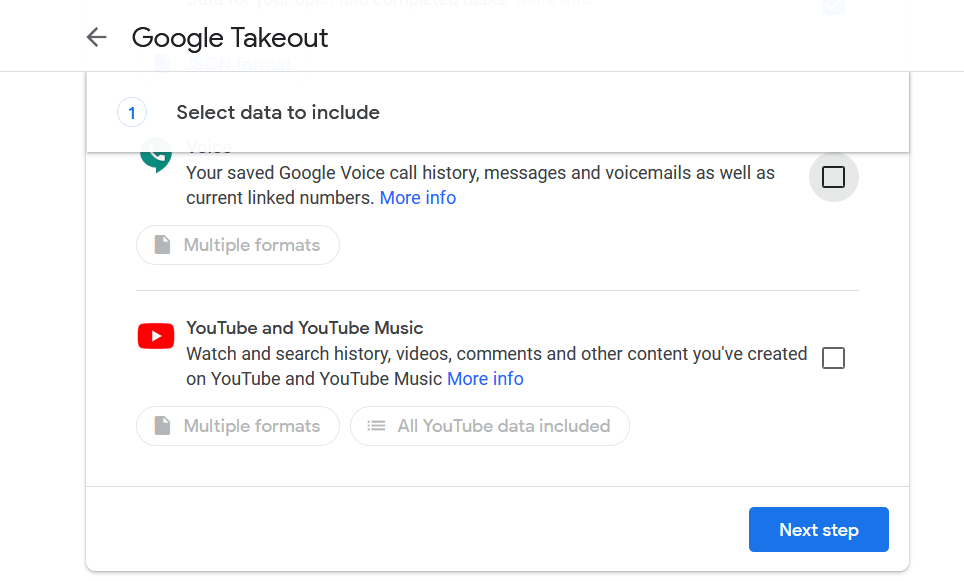
Task: Click the step 1 circle indicator
Action: (x=131, y=112)
